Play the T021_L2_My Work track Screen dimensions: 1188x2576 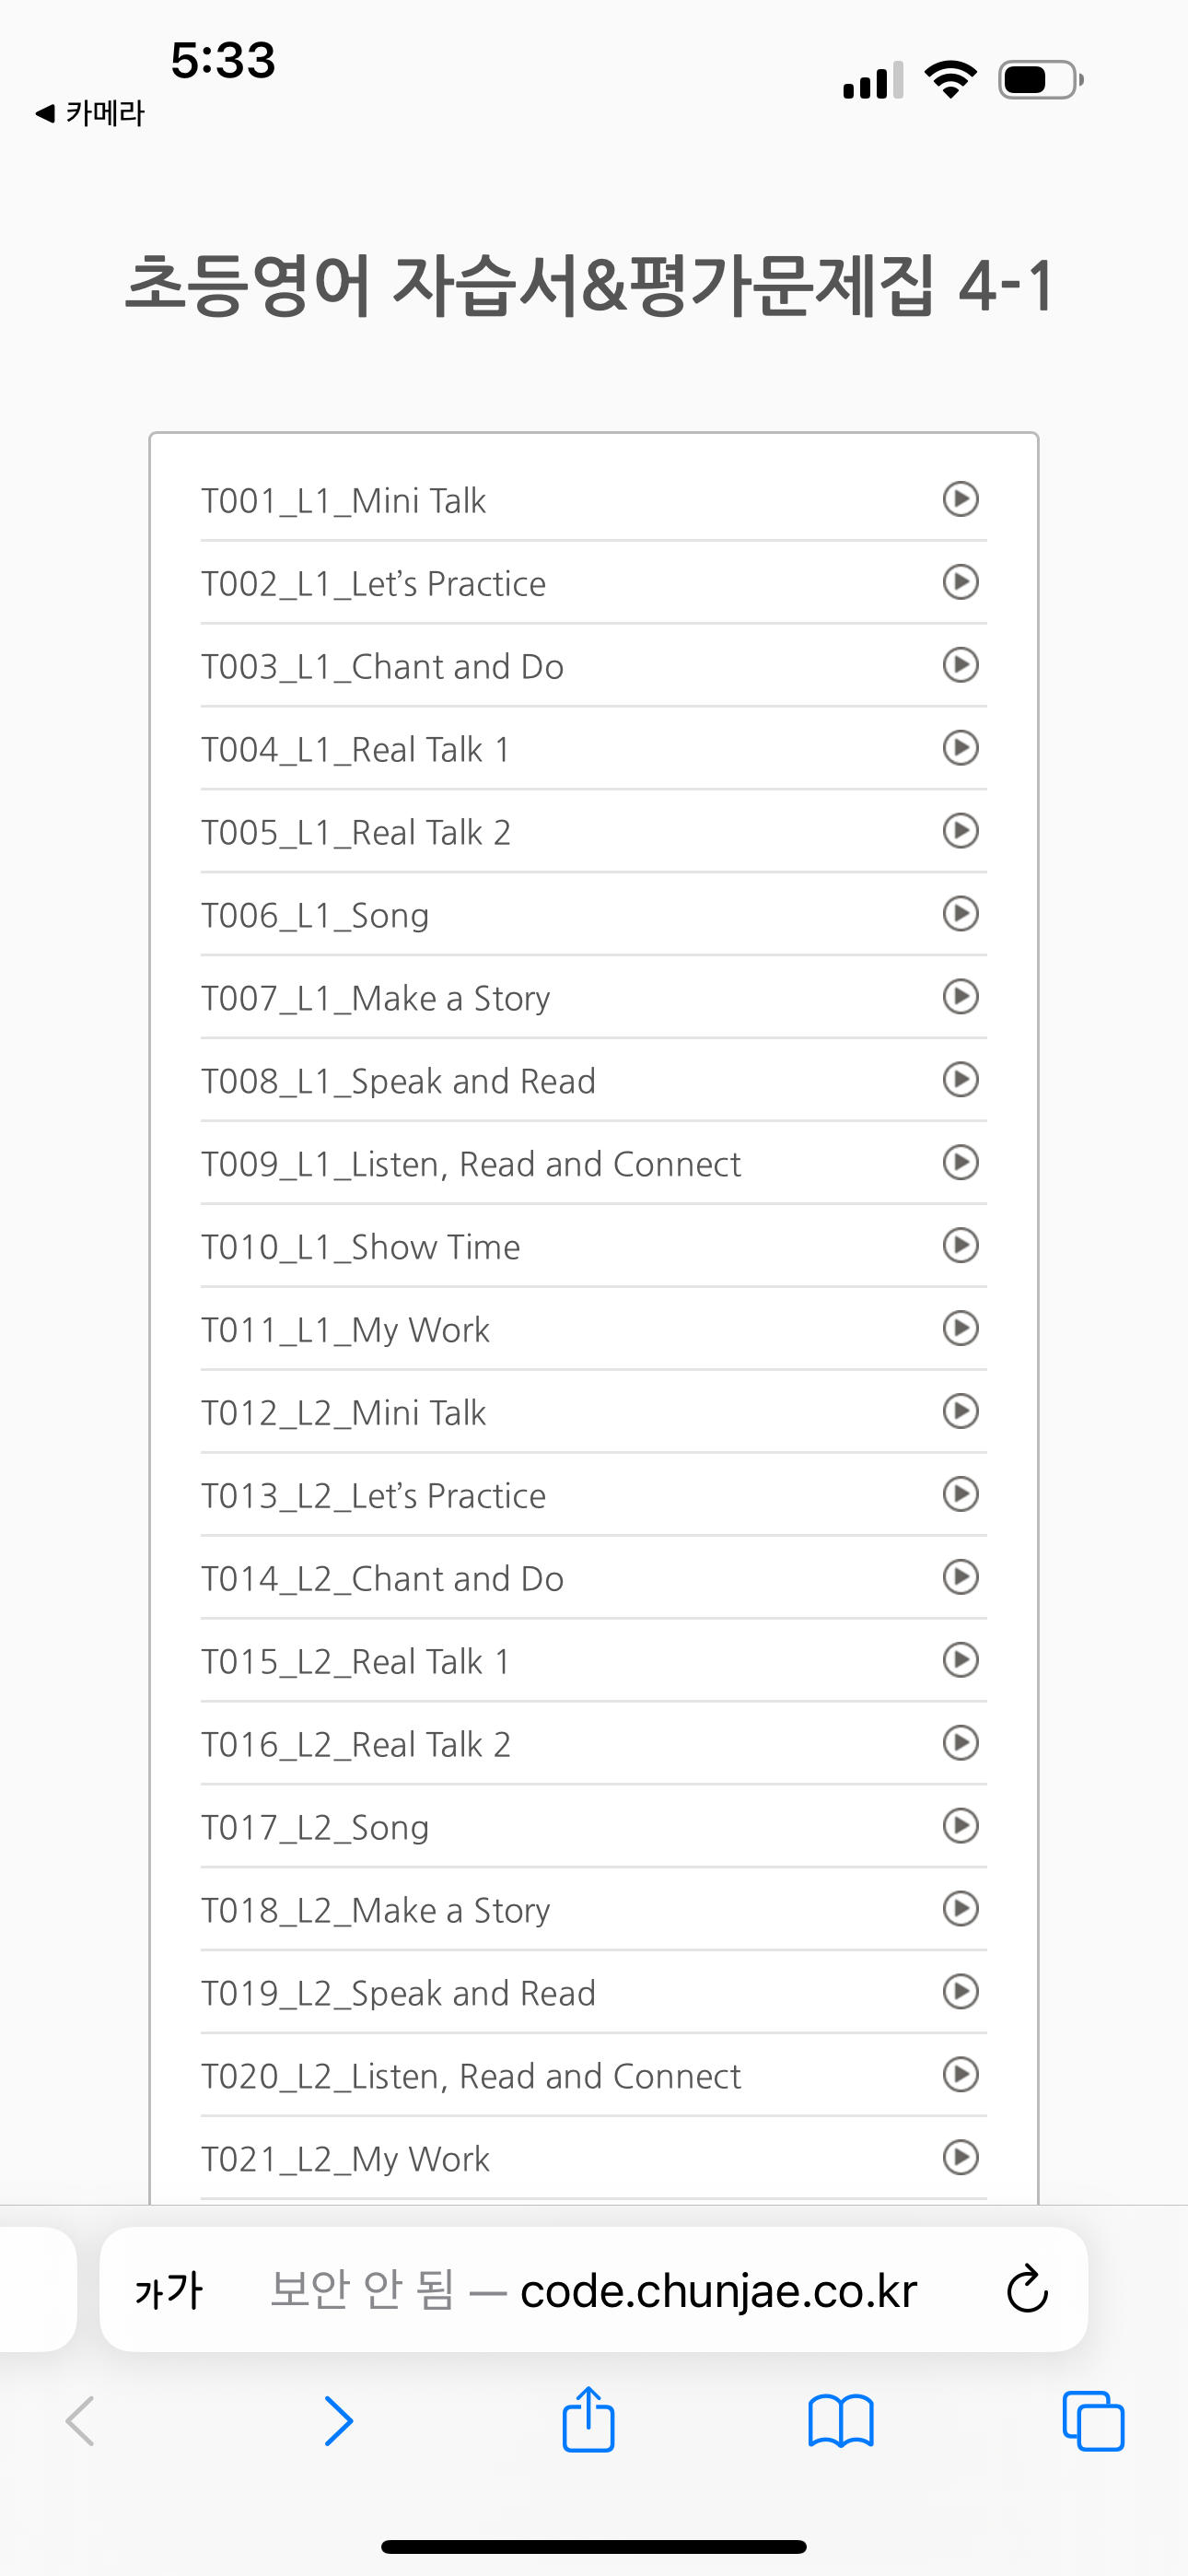pyautogui.click(x=960, y=2157)
